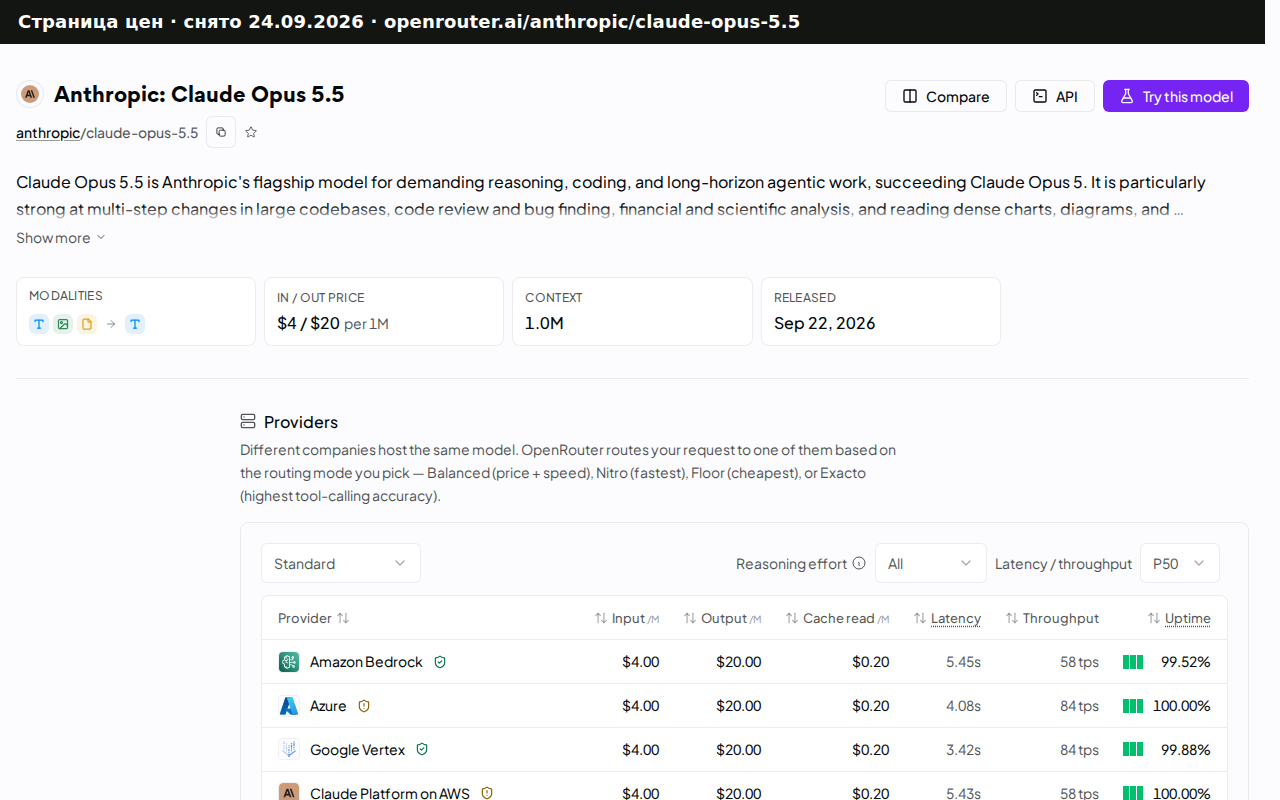Click the uptime bars in the Azure row

pyautogui.click(x=1133, y=706)
